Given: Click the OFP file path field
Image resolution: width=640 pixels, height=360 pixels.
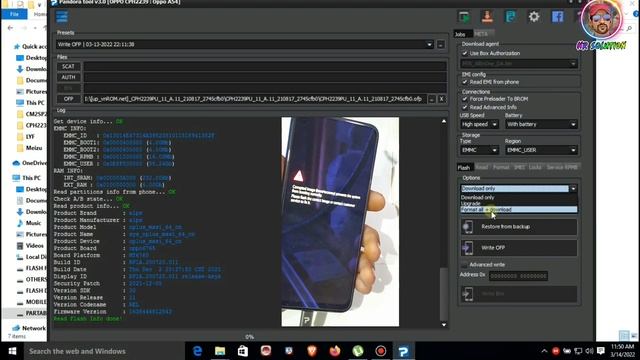Looking at the screenshot, I should click(255, 99).
